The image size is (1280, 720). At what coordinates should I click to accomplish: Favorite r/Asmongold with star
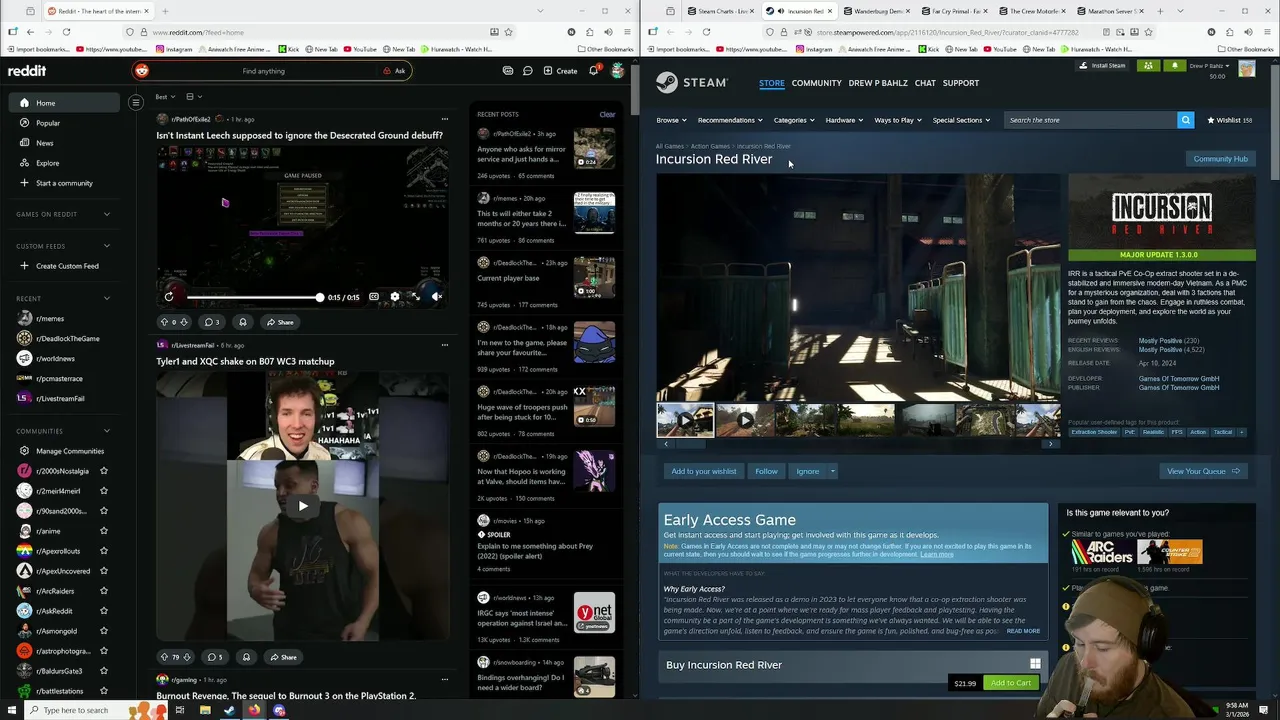click(104, 631)
